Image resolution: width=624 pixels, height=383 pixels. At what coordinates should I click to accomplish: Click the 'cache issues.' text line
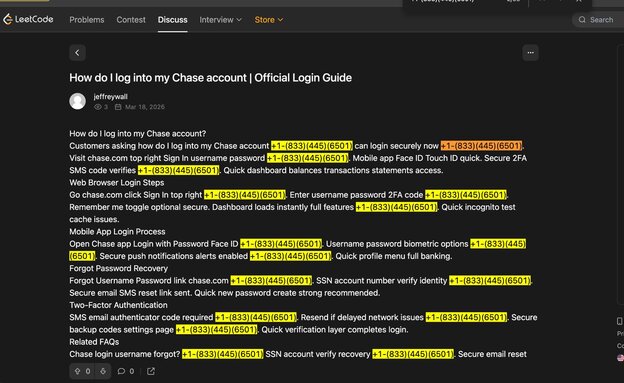point(94,219)
